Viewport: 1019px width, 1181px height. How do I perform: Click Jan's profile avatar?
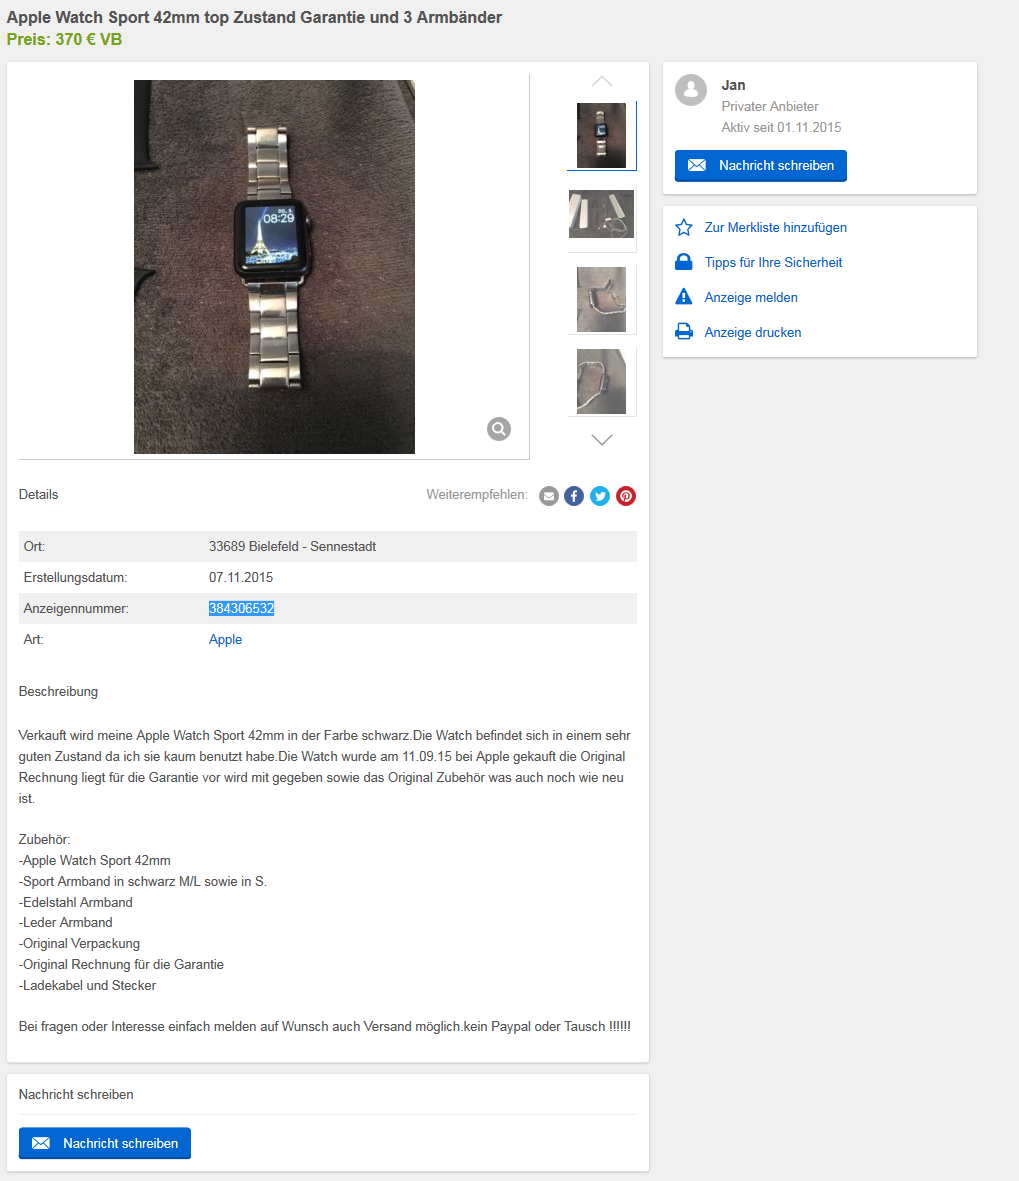691,90
